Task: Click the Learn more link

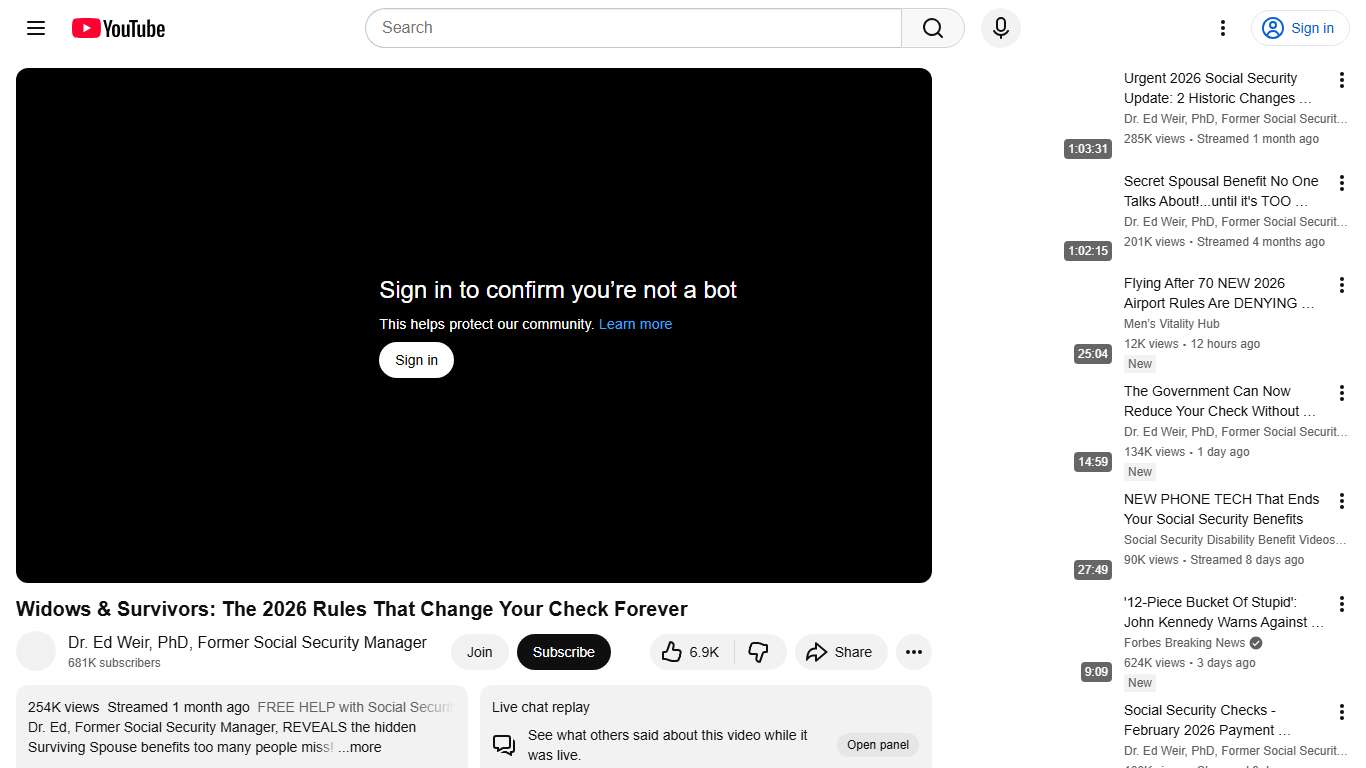Action: 635,323
